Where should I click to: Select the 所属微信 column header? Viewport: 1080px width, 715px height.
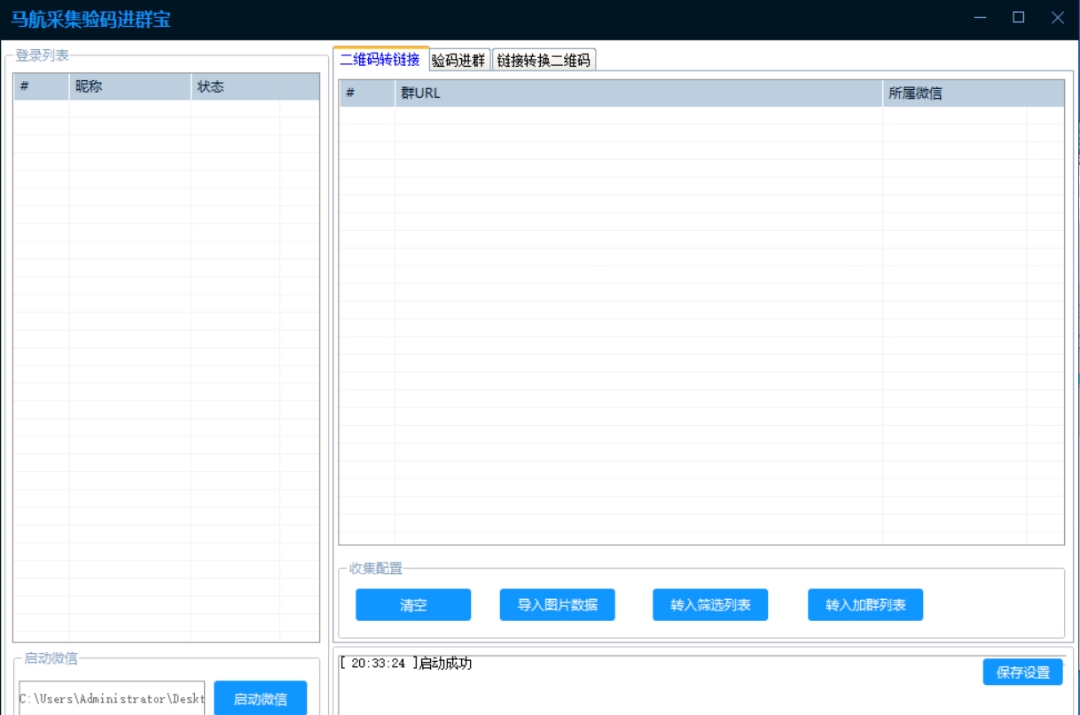[x=973, y=93]
